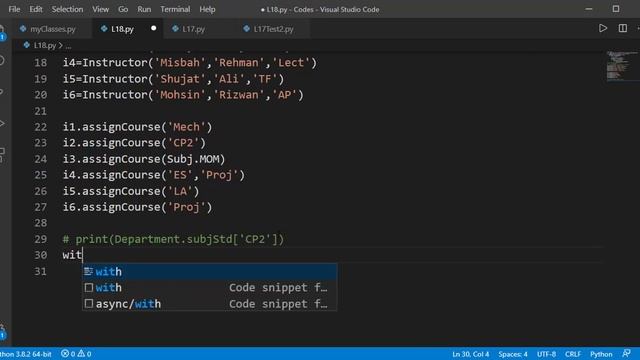This screenshot has height=360, width=640.
Task: Click the i3.assignCourse(Subj.MOM) line
Action: pos(144,159)
